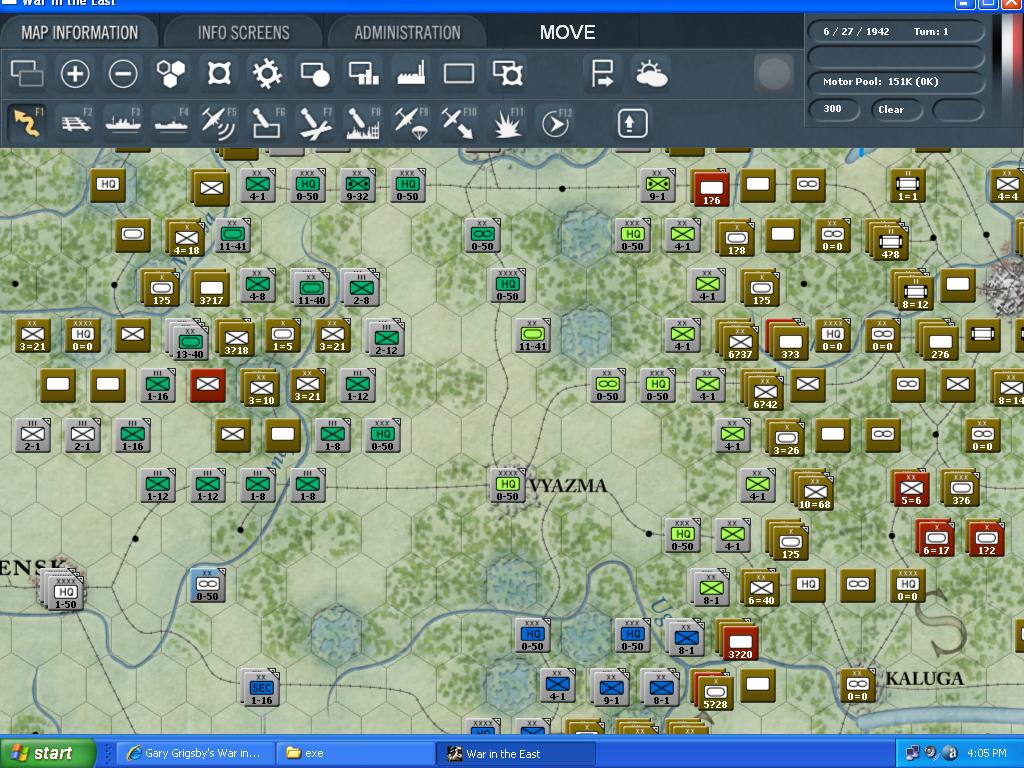1024x768 pixels.
Task: Select the F4 amphibious ship mode icon
Action: click(171, 123)
